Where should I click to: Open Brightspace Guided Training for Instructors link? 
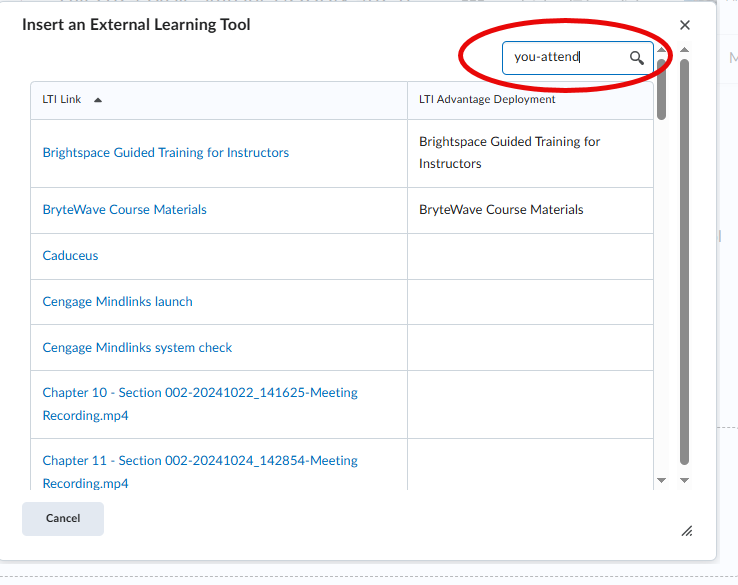(166, 152)
